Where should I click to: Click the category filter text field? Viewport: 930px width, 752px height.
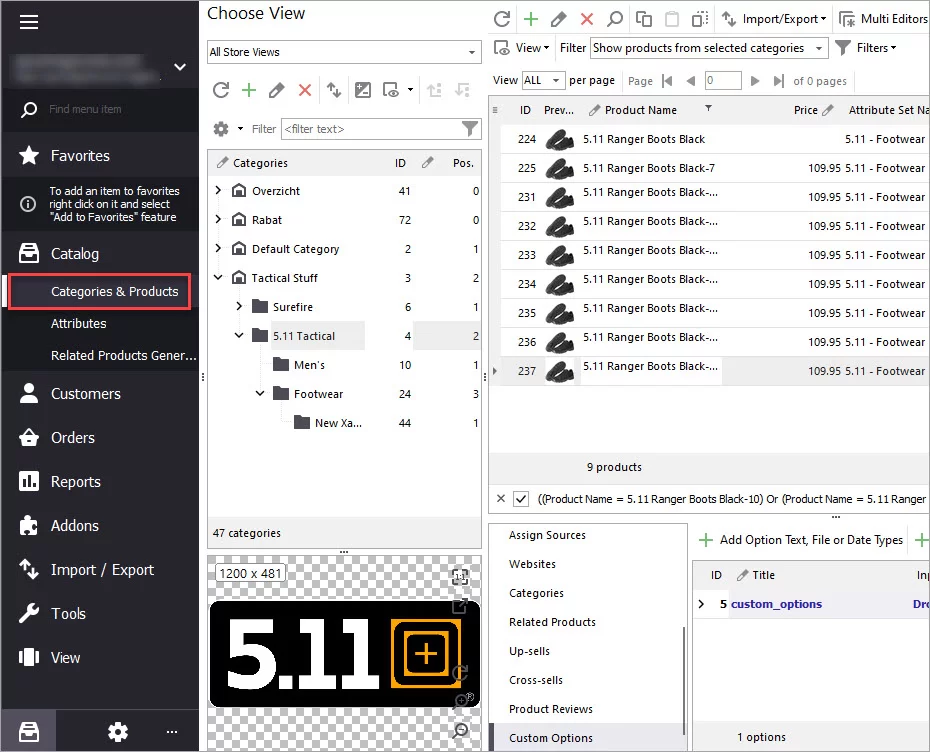(x=371, y=129)
